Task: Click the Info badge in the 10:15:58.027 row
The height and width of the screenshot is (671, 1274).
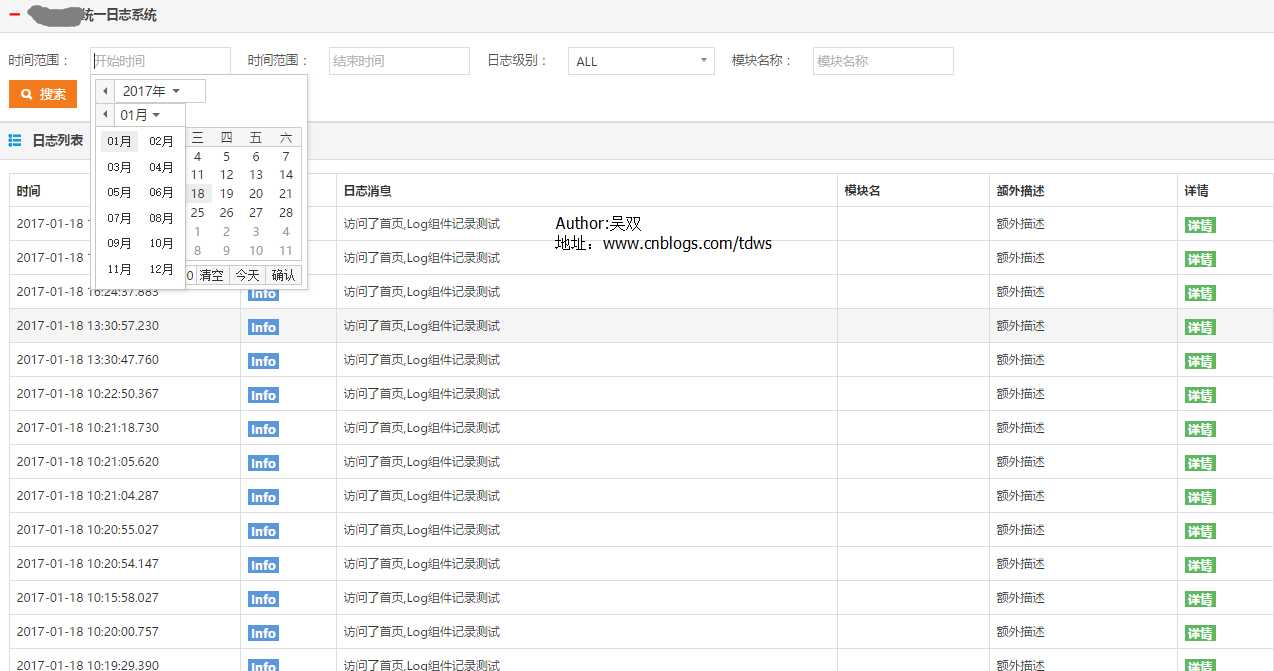Action: coord(263,599)
